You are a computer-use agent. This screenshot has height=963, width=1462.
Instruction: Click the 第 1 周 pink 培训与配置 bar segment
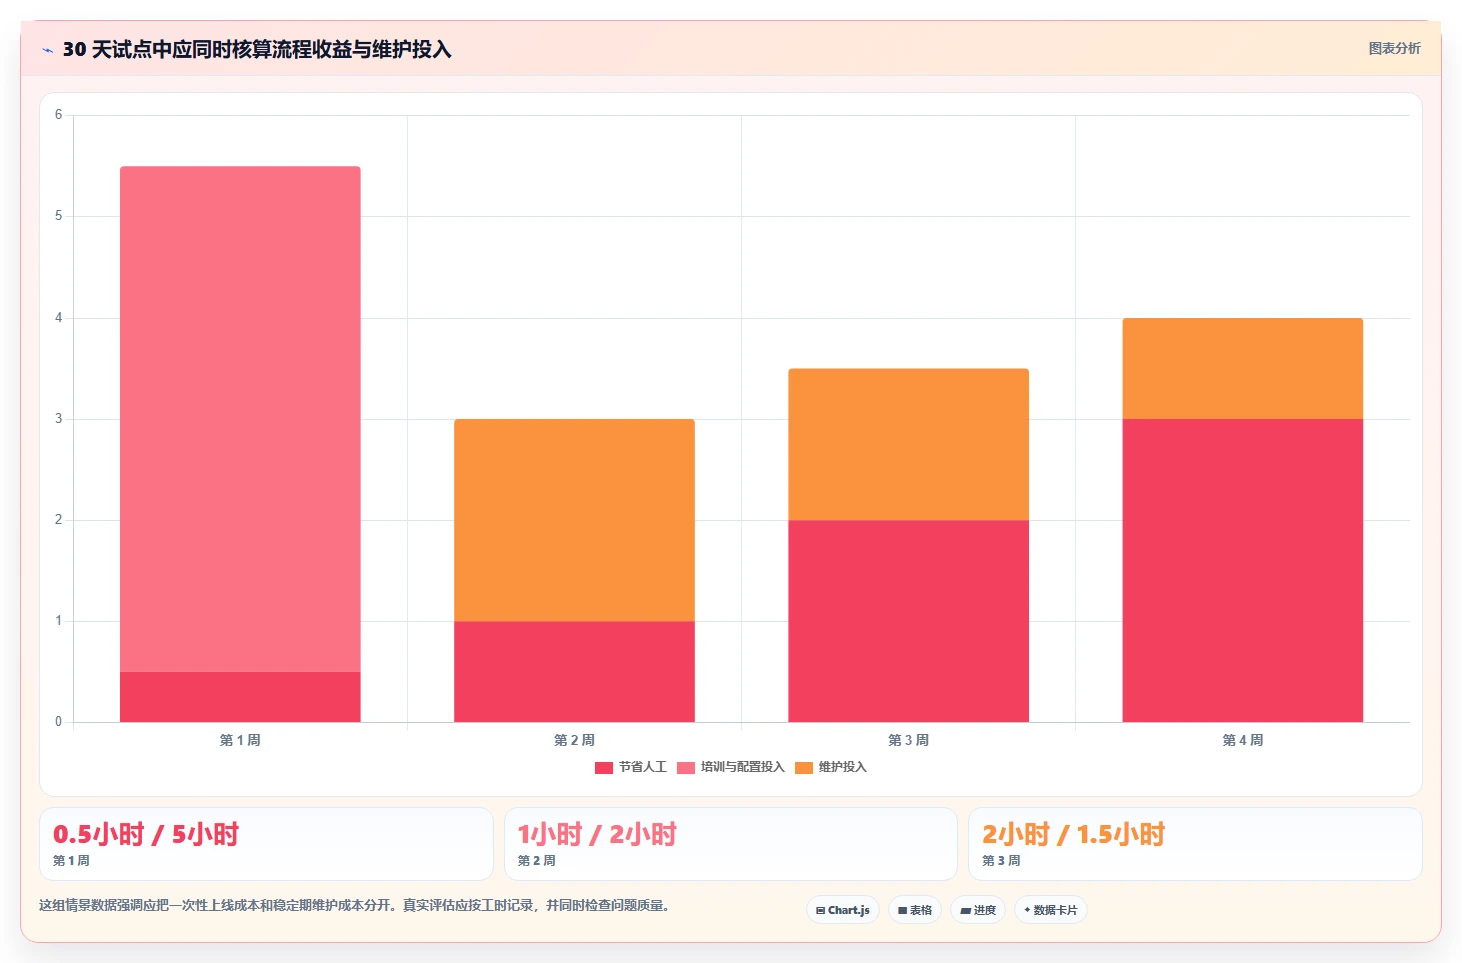tap(240, 419)
